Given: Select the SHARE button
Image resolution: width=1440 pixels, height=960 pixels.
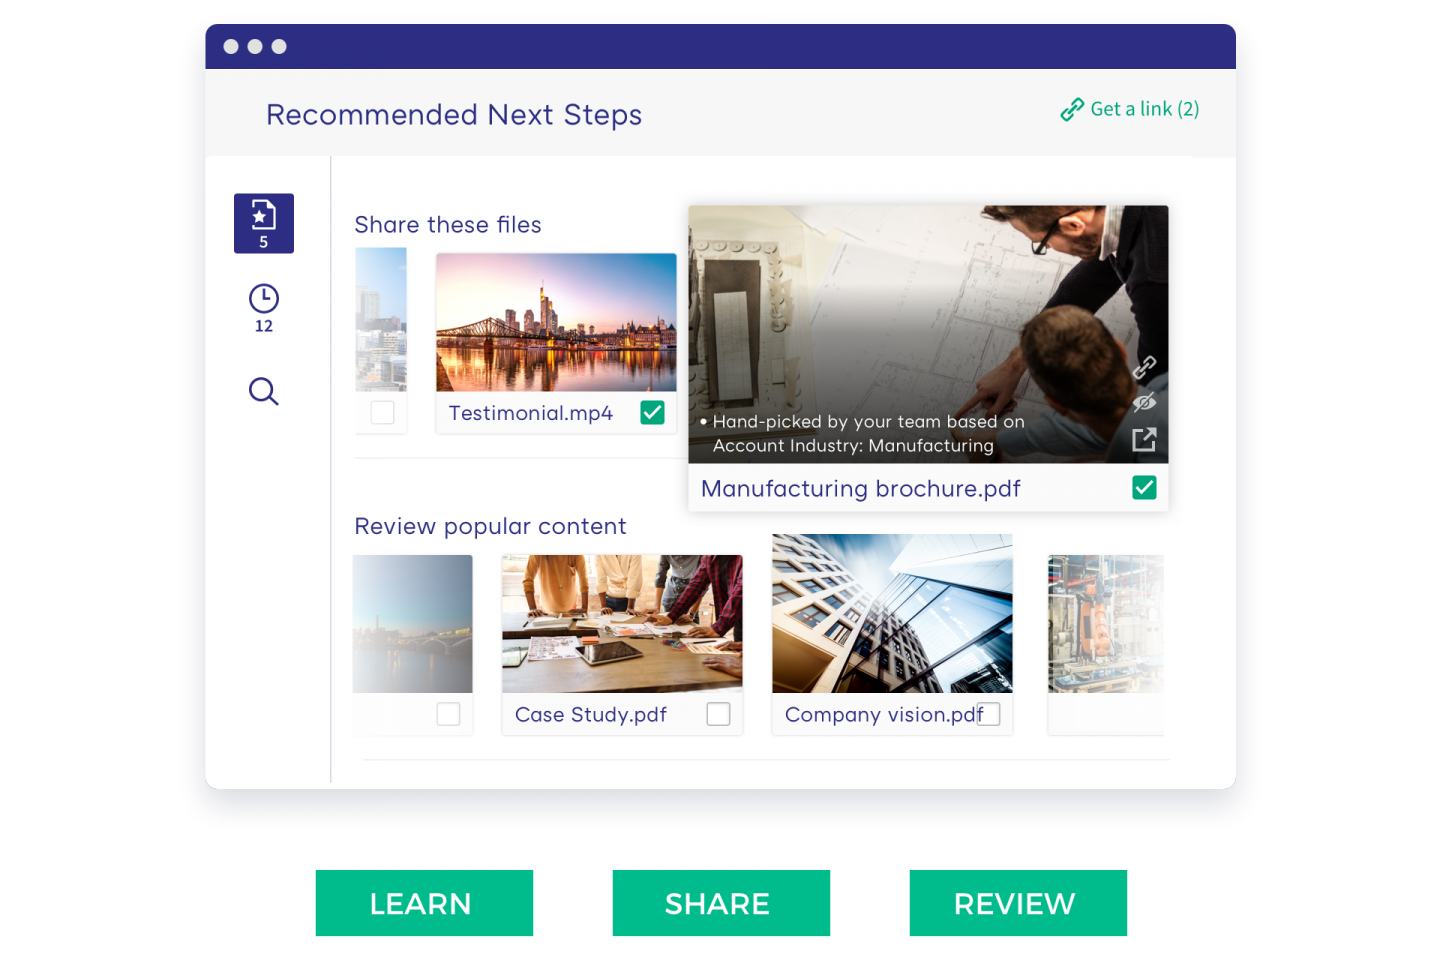Looking at the screenshot, I should [721, 903].
